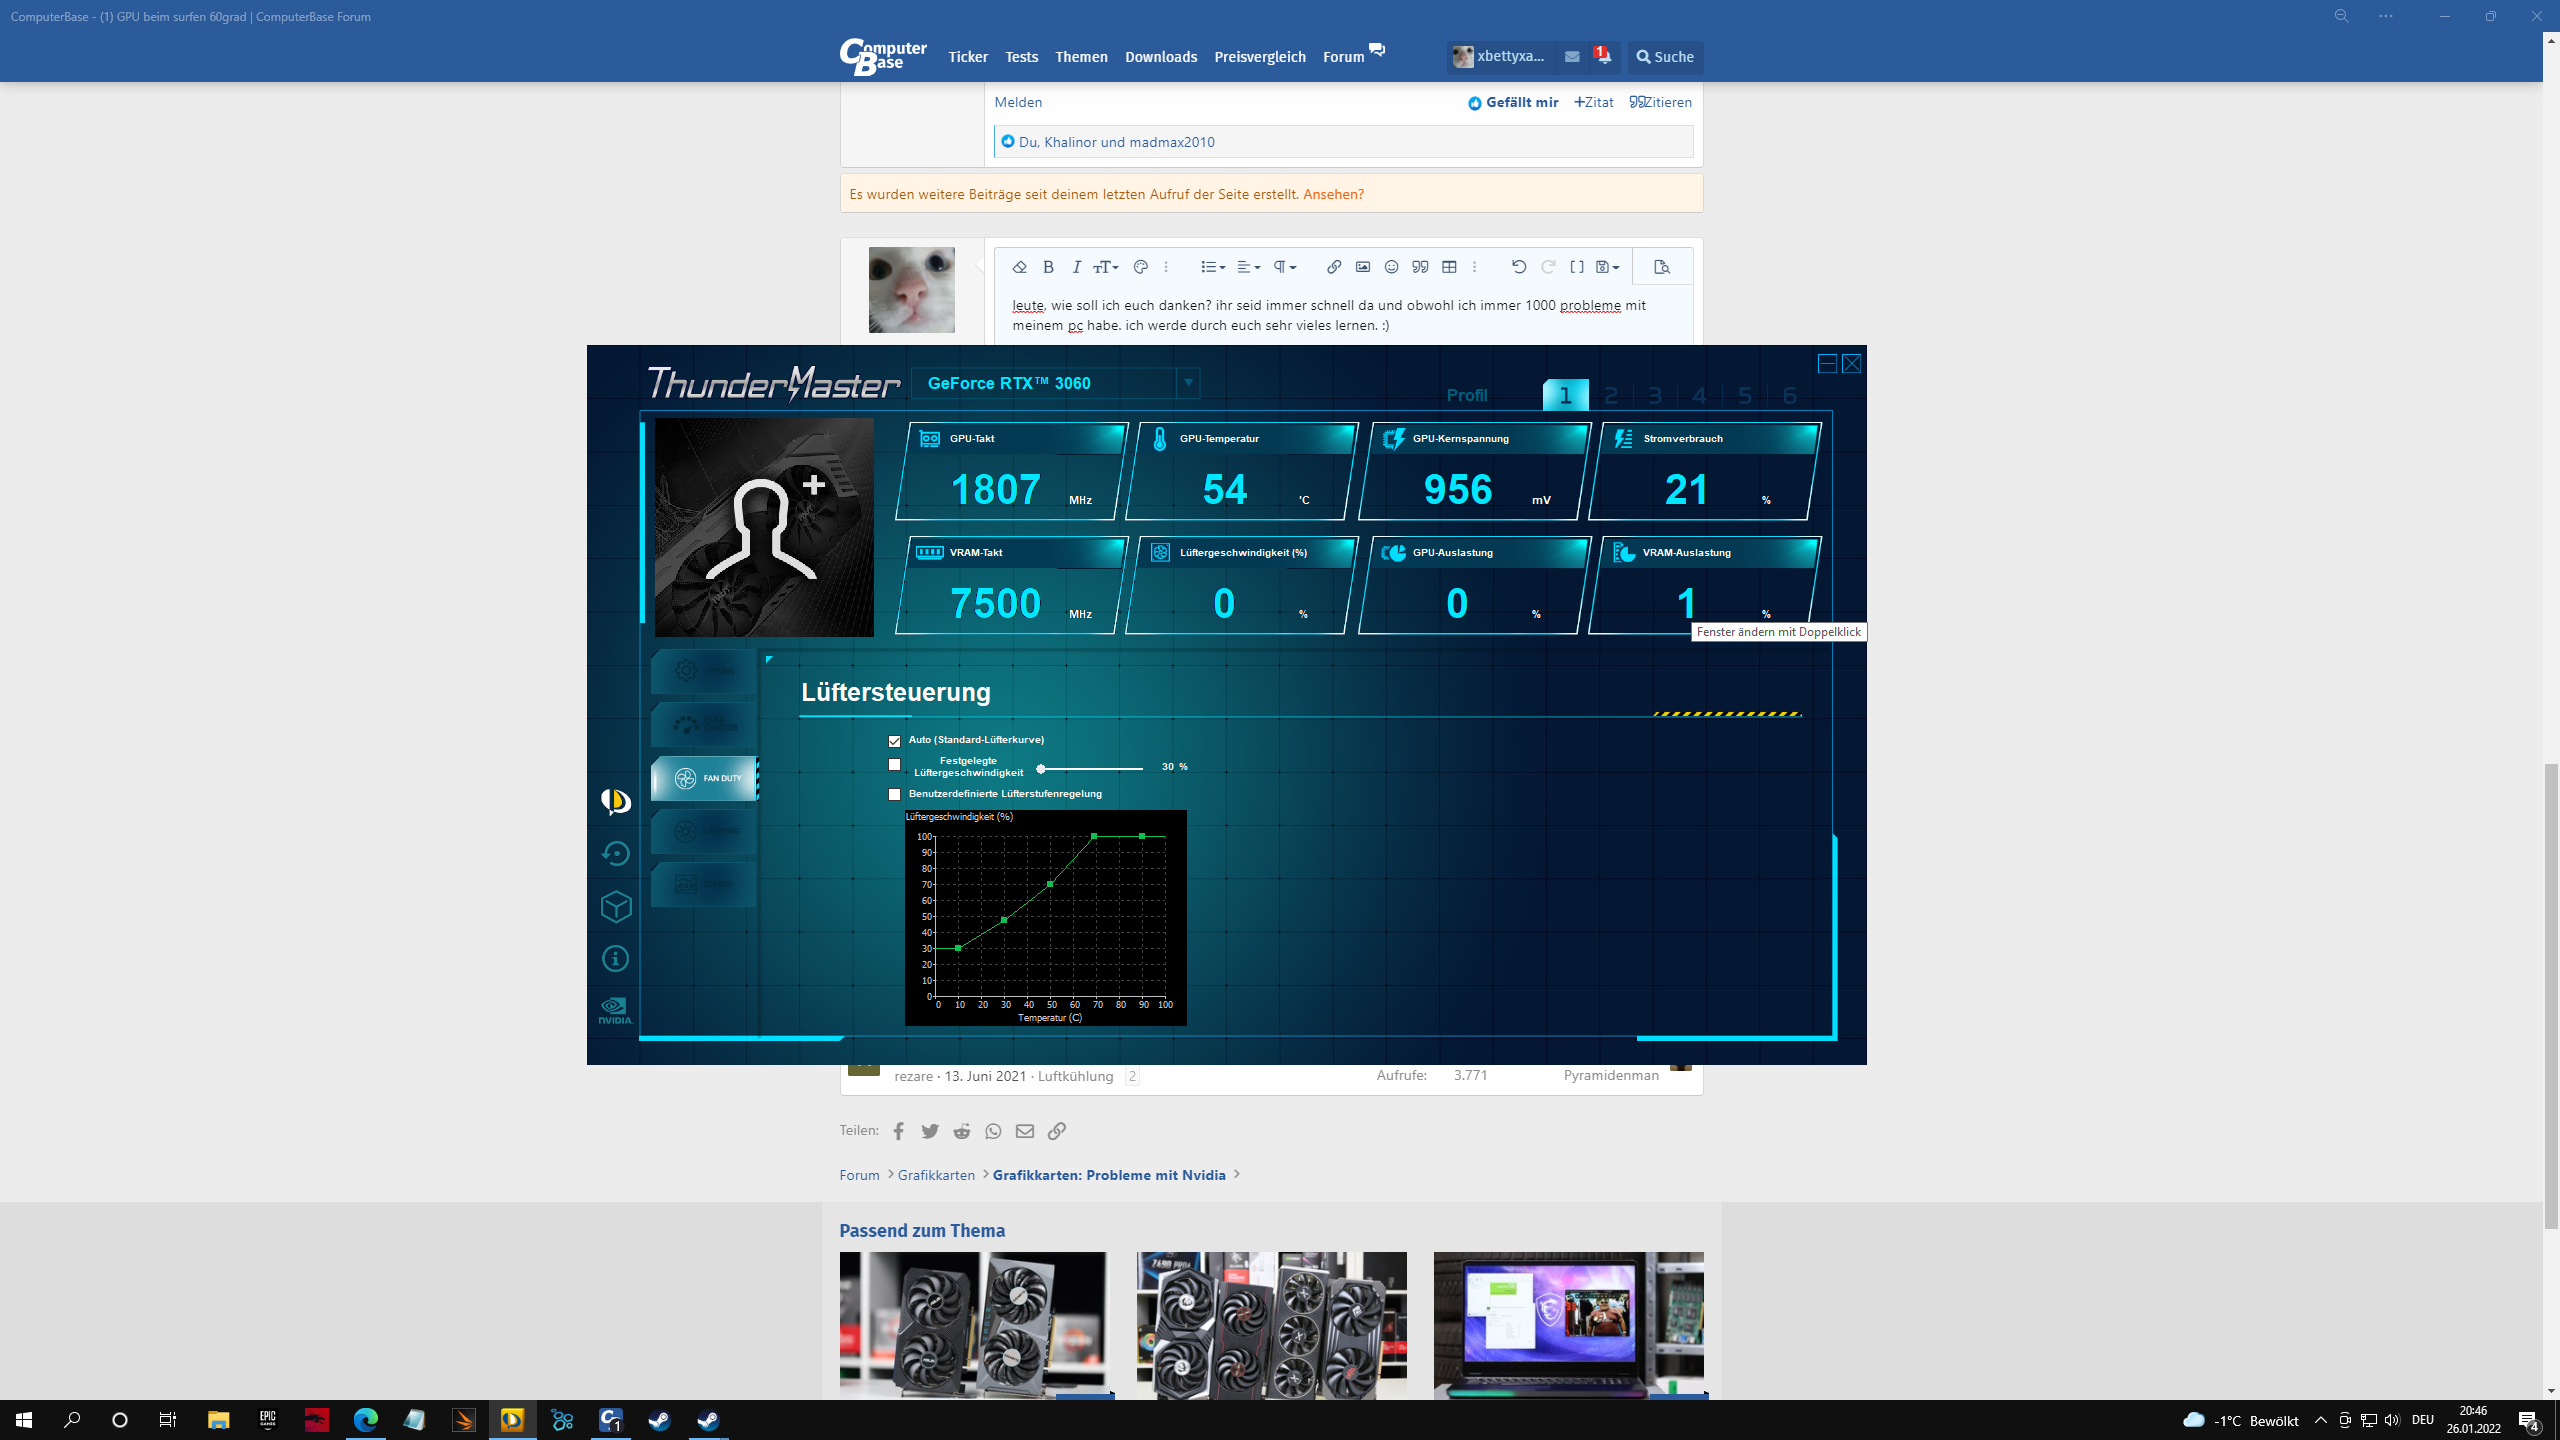This screenshot has width=2560, height=1440.
Task: Click the 3D cube icon in sidebar
Action: [615, 906]
